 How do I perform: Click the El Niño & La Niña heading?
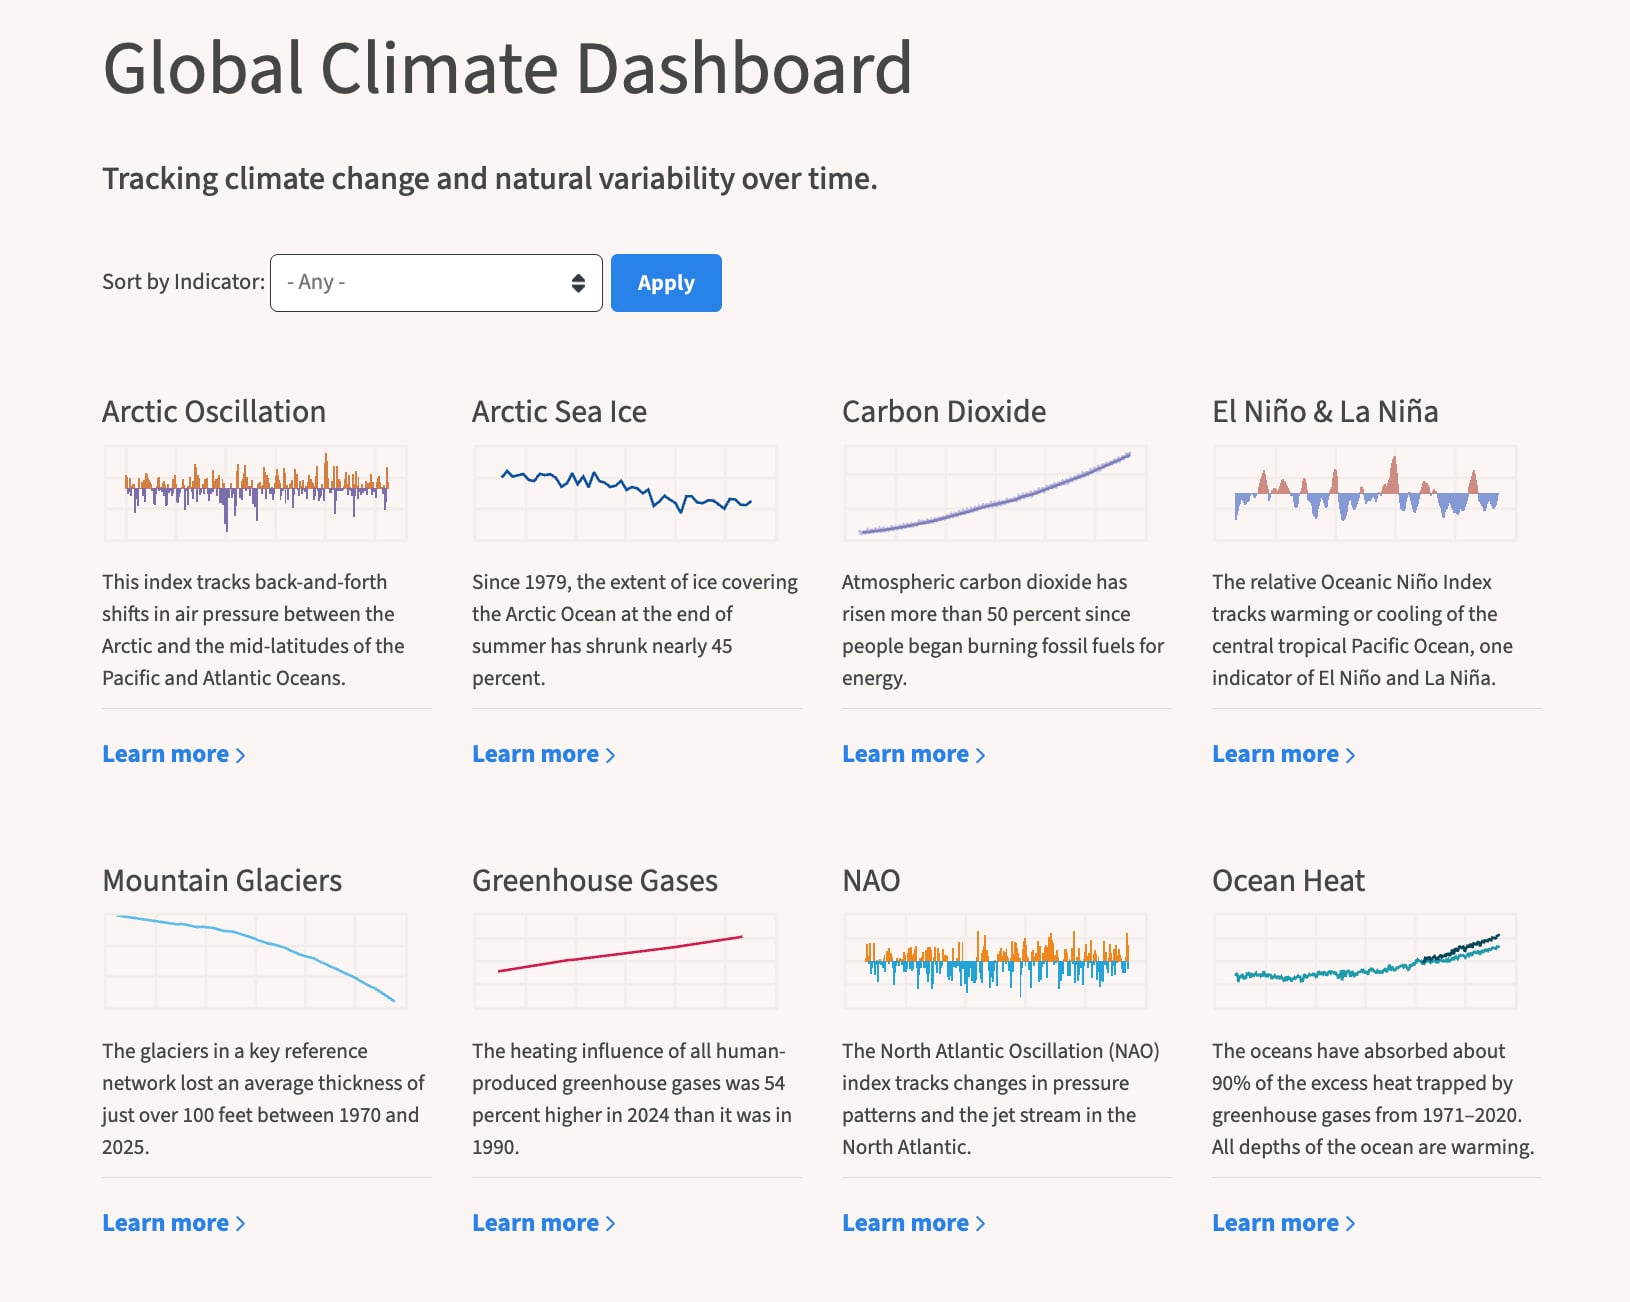point(1325,412)
